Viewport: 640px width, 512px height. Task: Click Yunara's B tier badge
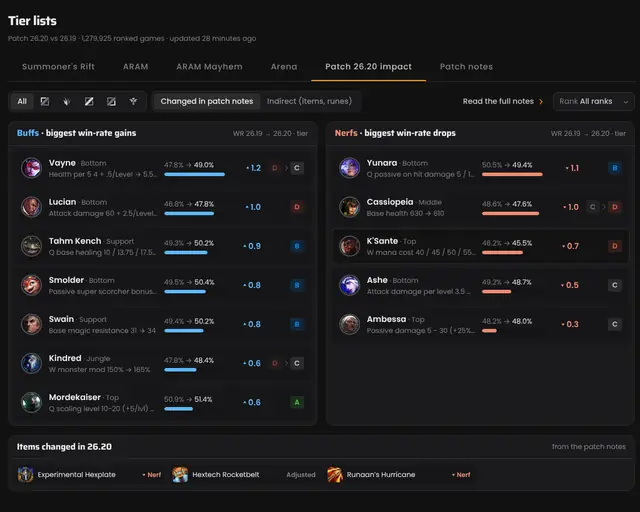click(615, 168)
